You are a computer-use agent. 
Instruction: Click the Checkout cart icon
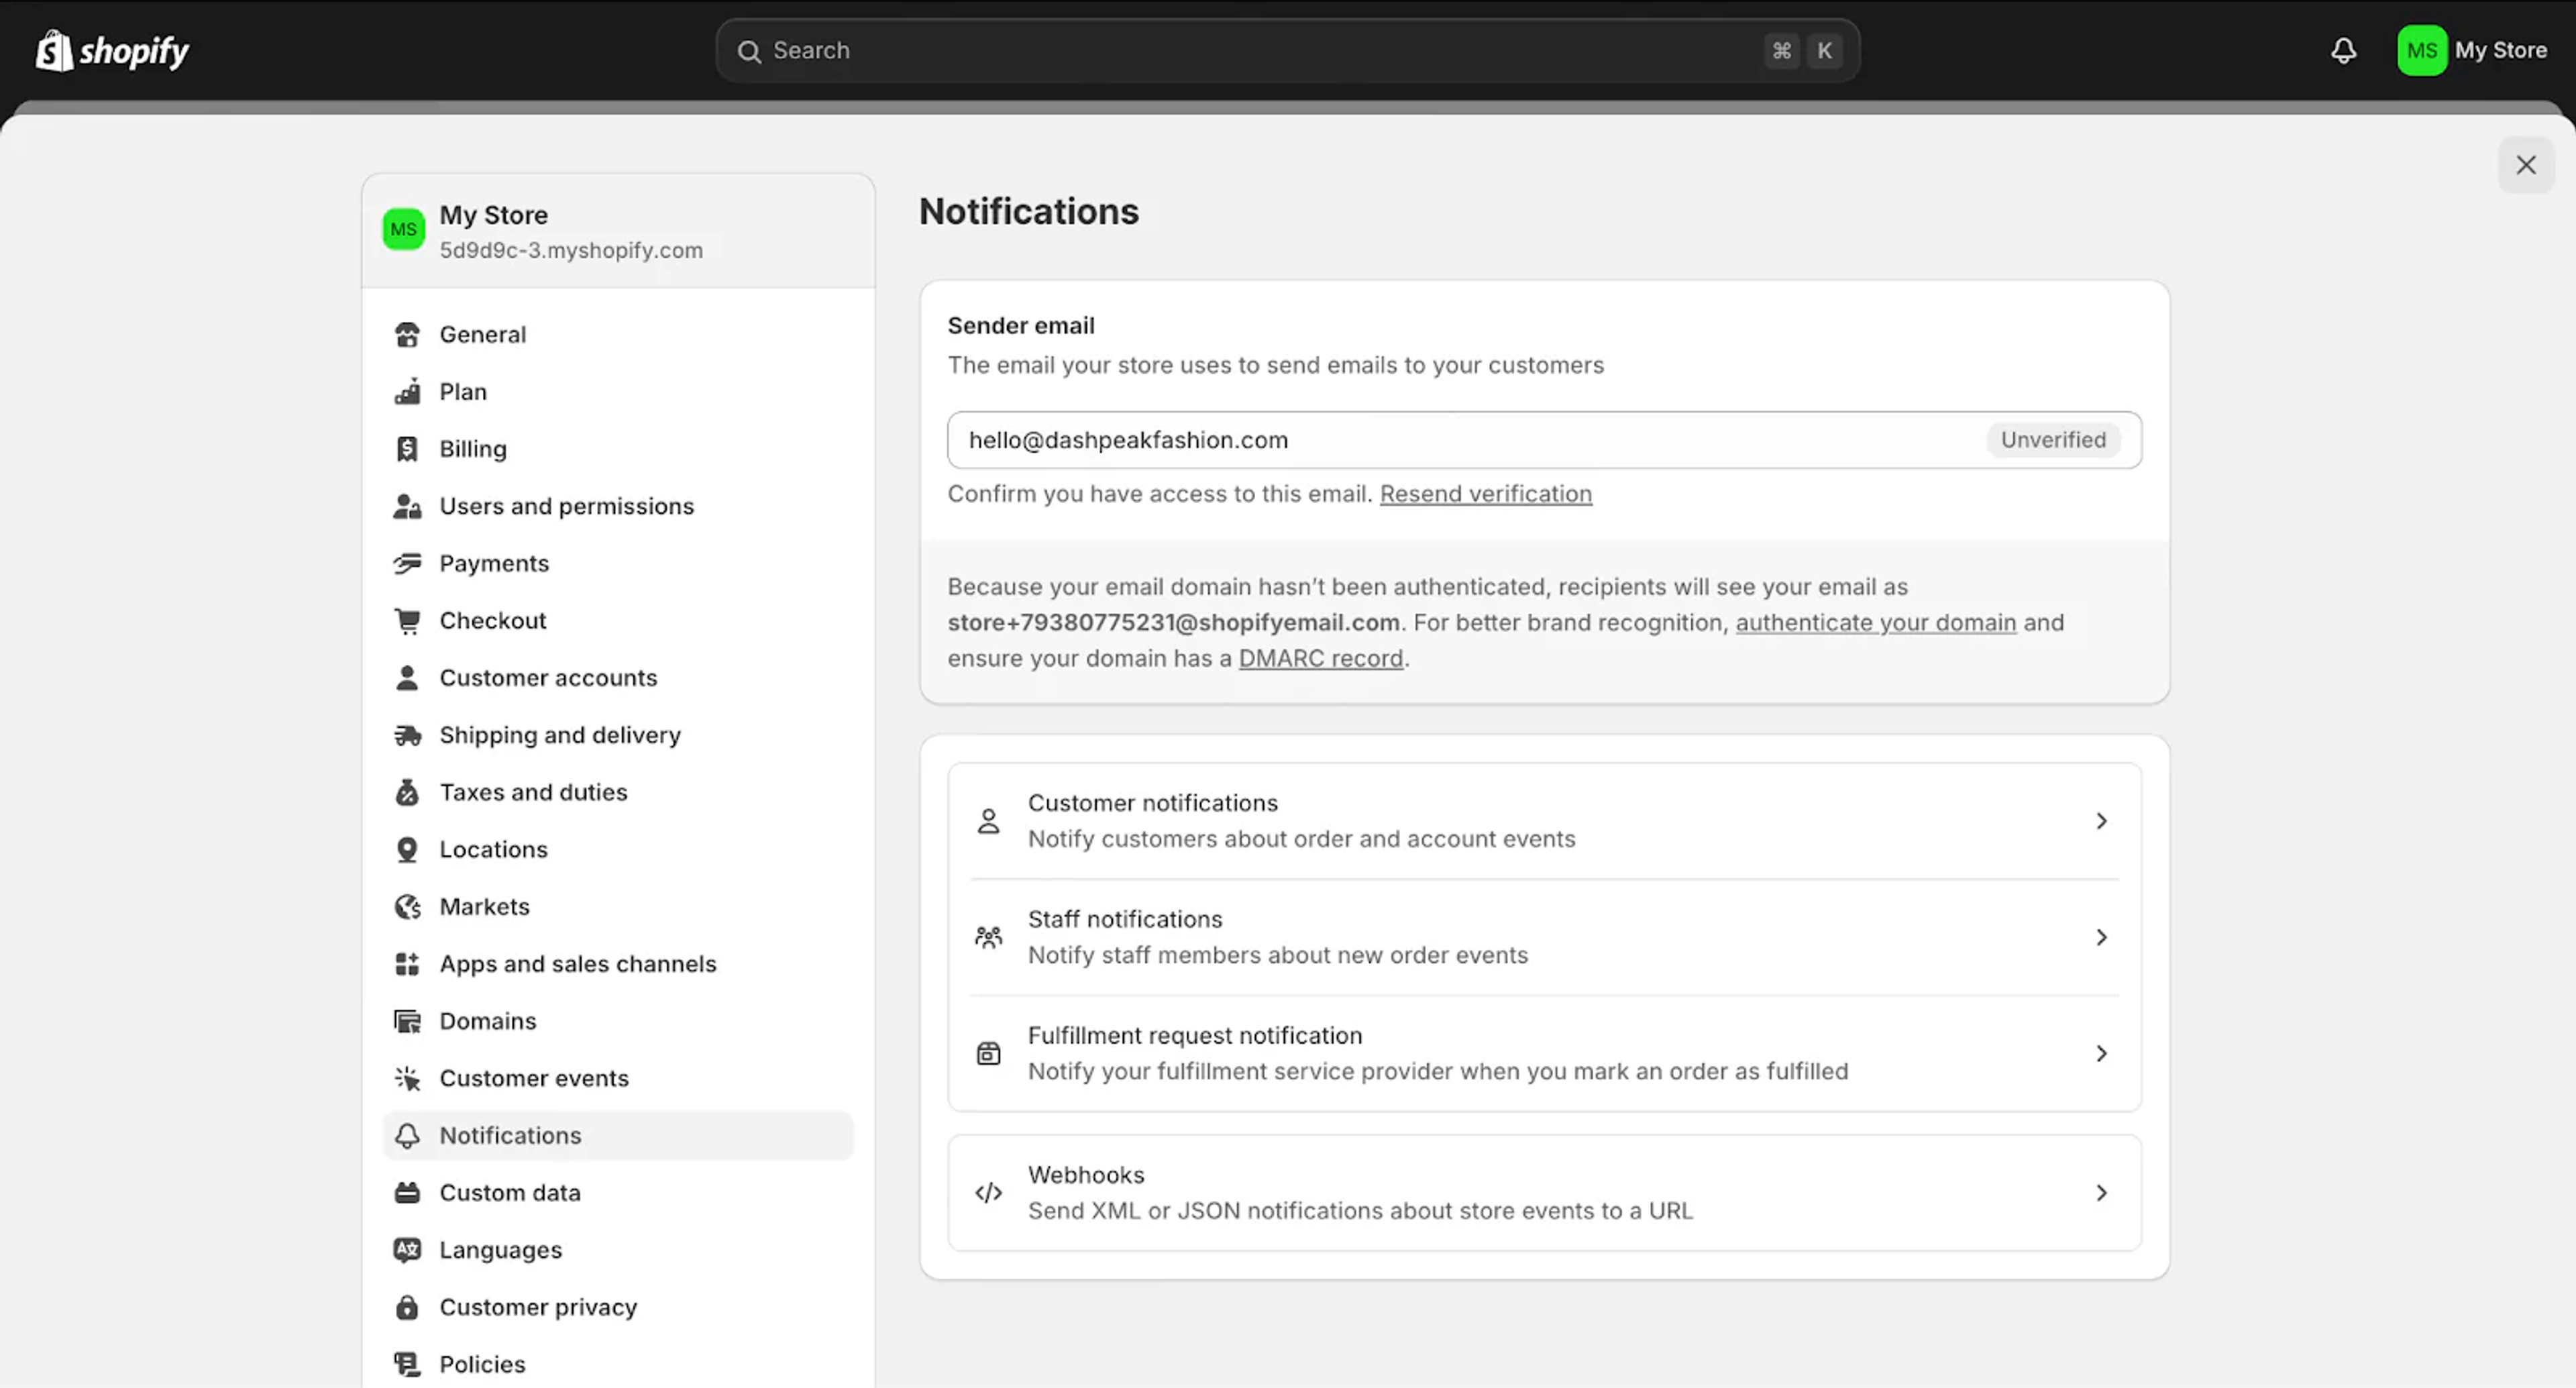tap(407, 621)
